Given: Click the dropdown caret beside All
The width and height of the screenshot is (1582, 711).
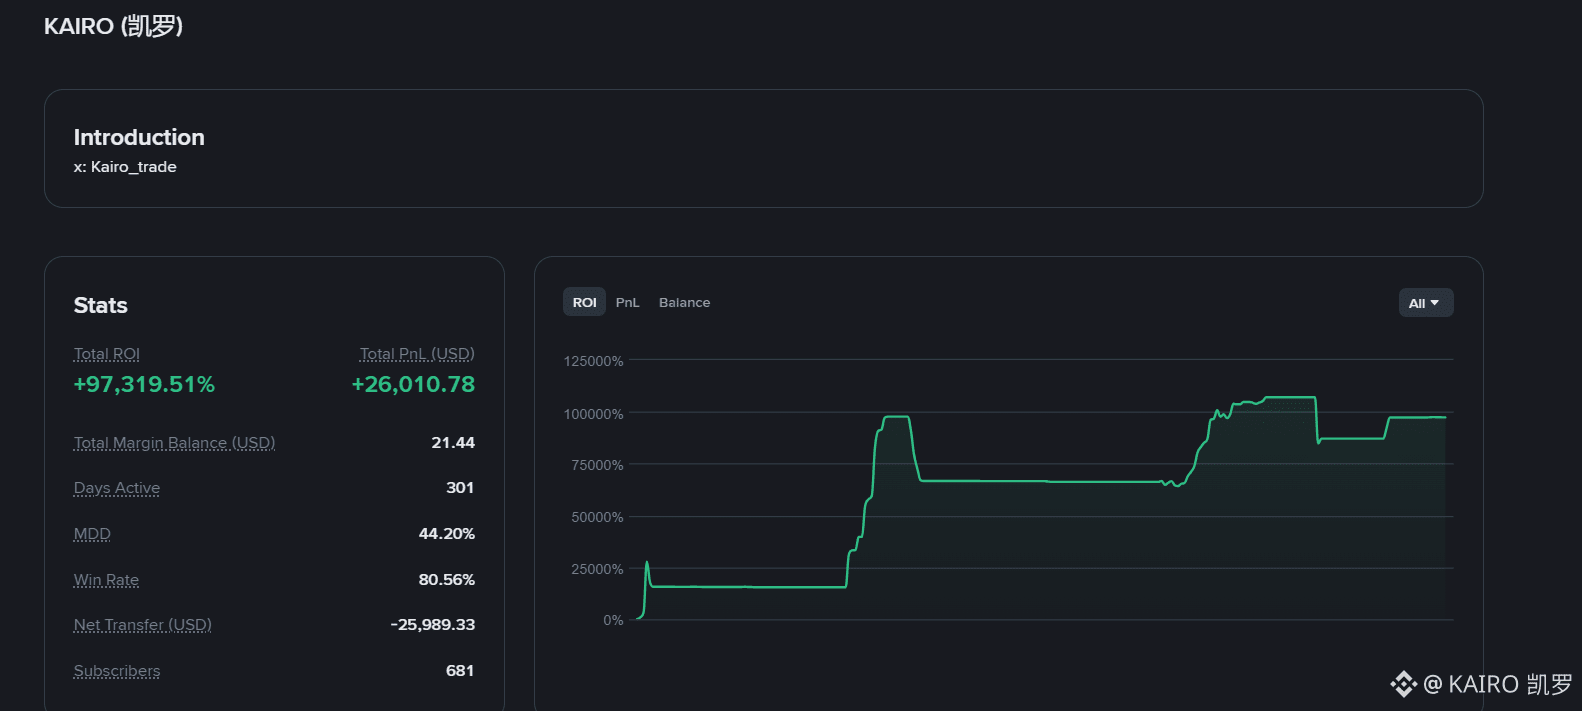Looking at the screenshot, I should (1435, 303).
